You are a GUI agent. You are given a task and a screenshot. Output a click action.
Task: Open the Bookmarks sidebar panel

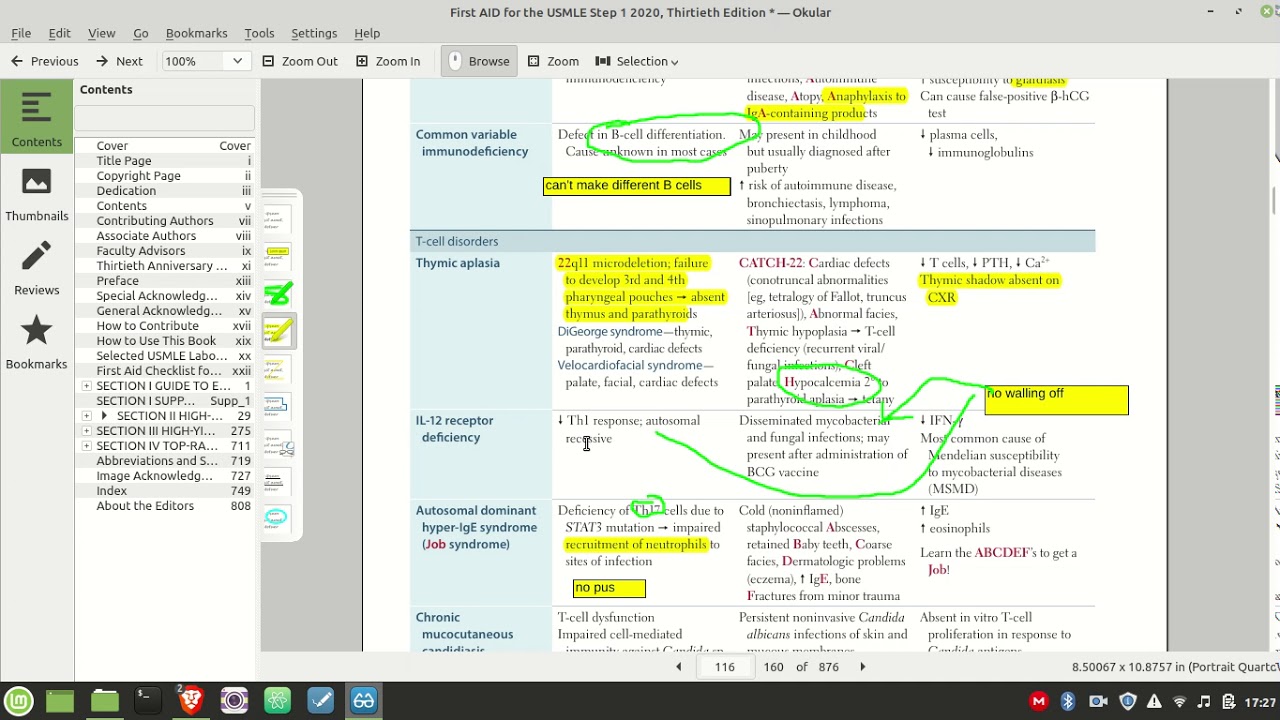click(x=37, y=342)
